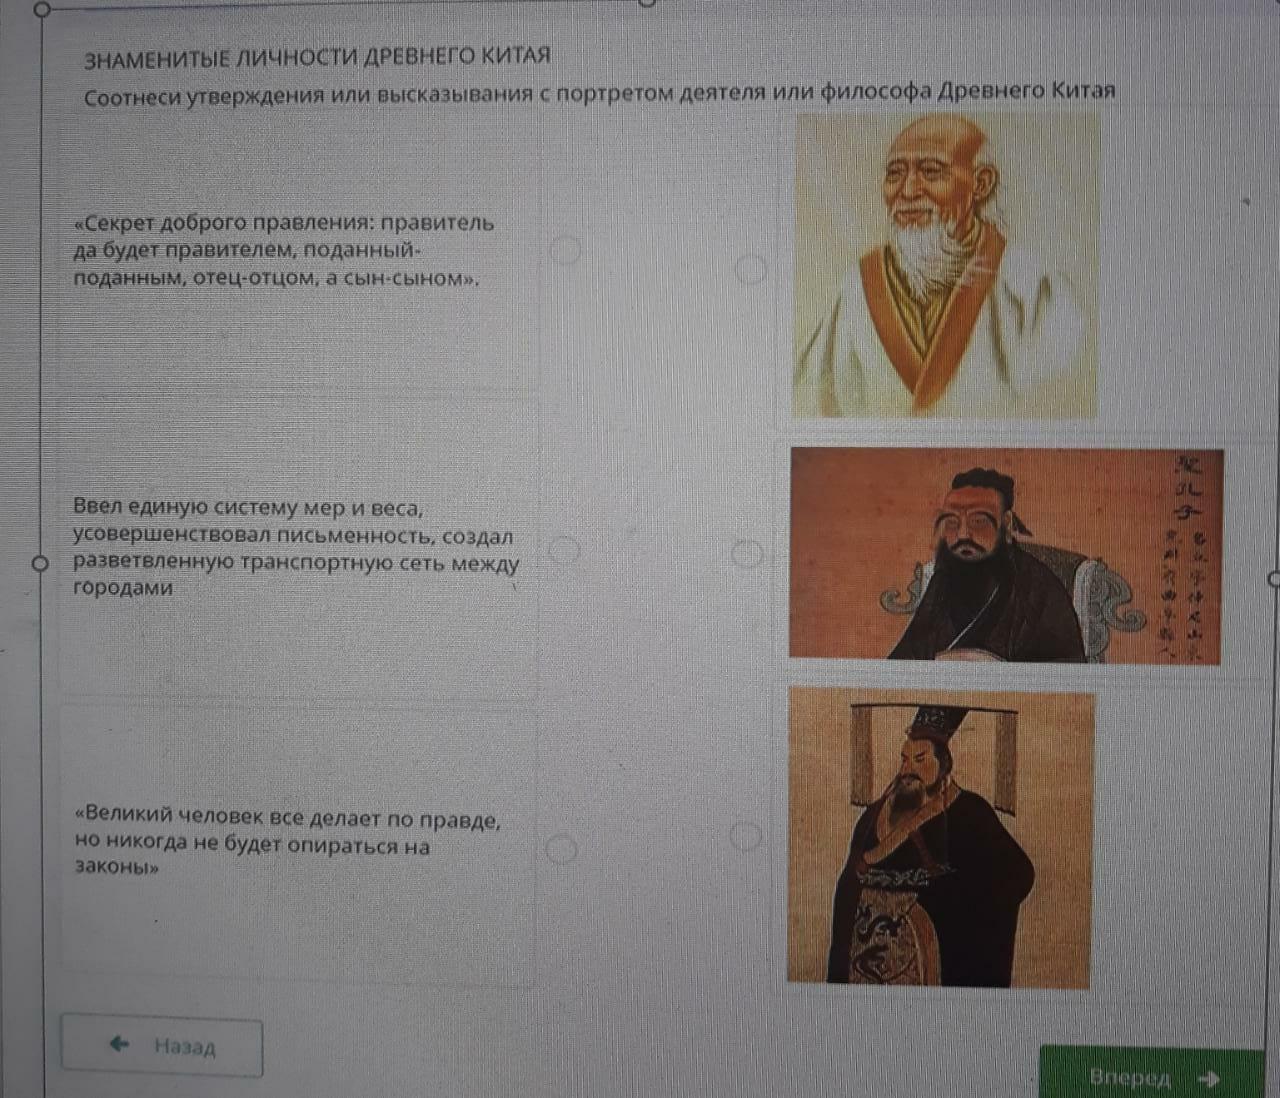Click the right arrow icon on Вперед

(1208, 1078)
